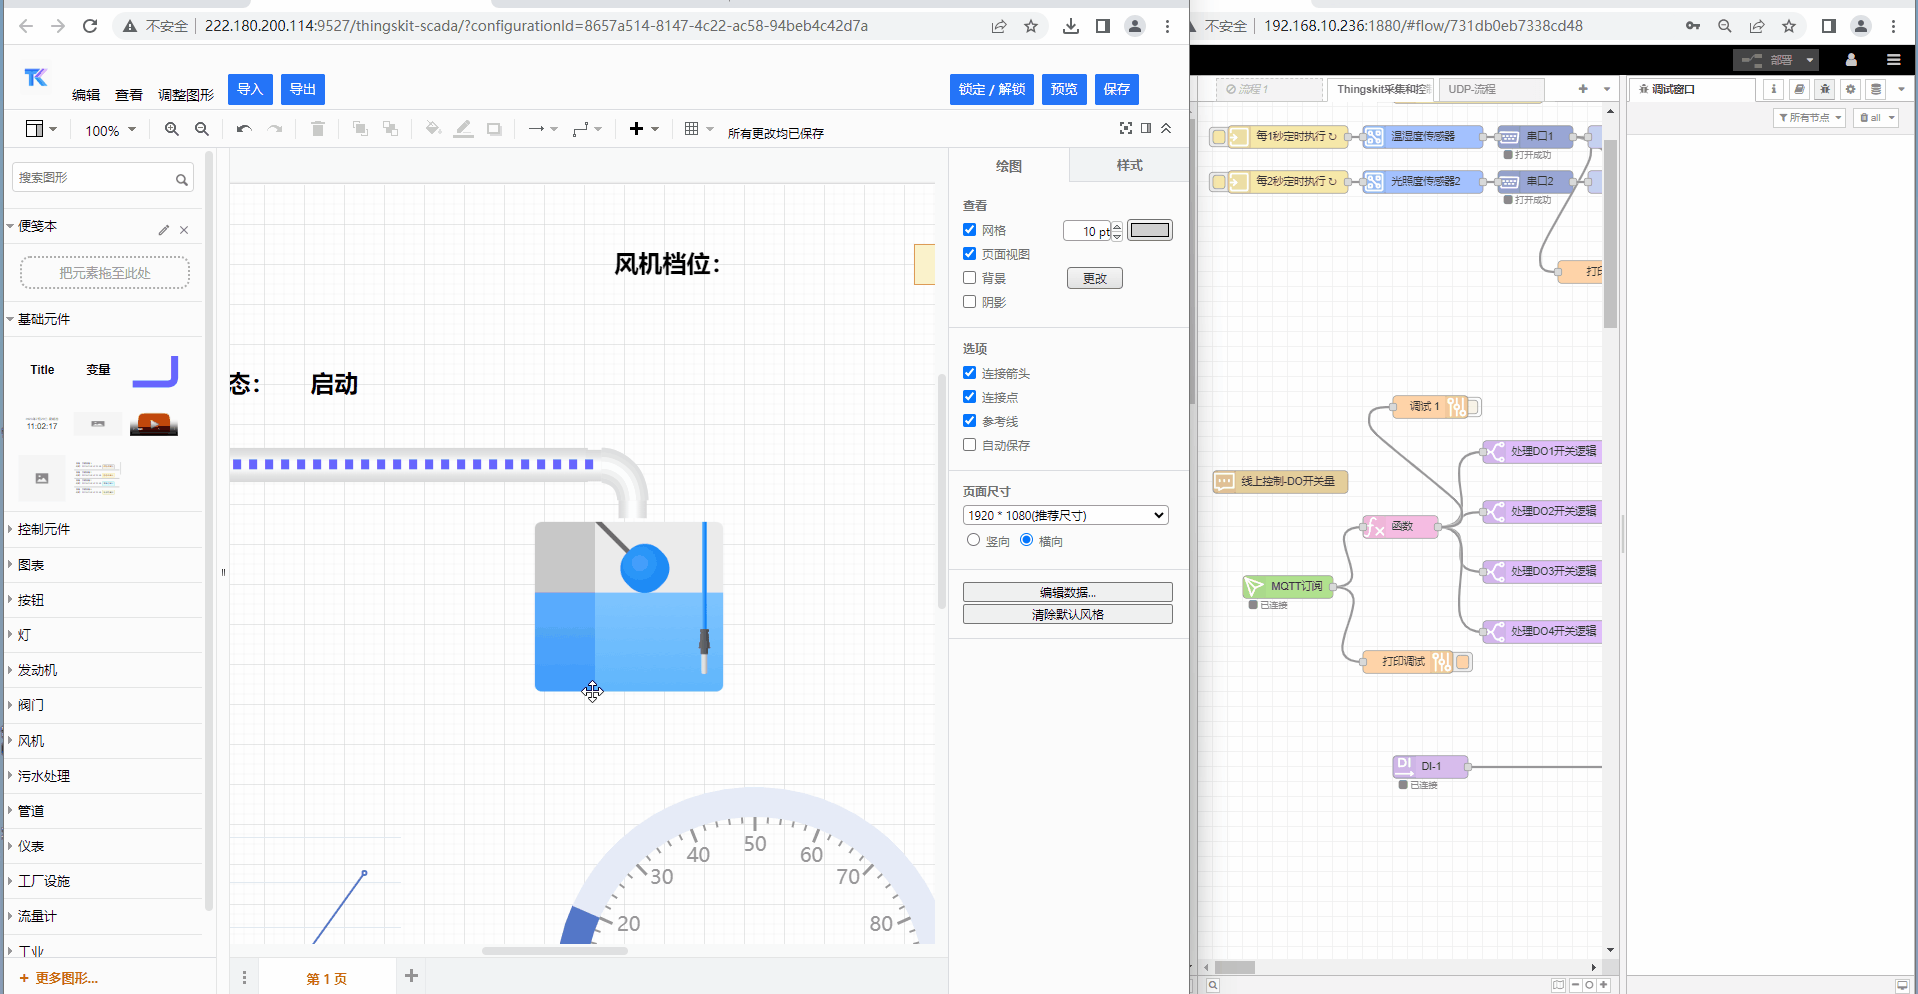Select the Title basic shape
This screenshot has width=1918, height=994.
(x=42, y=370)
